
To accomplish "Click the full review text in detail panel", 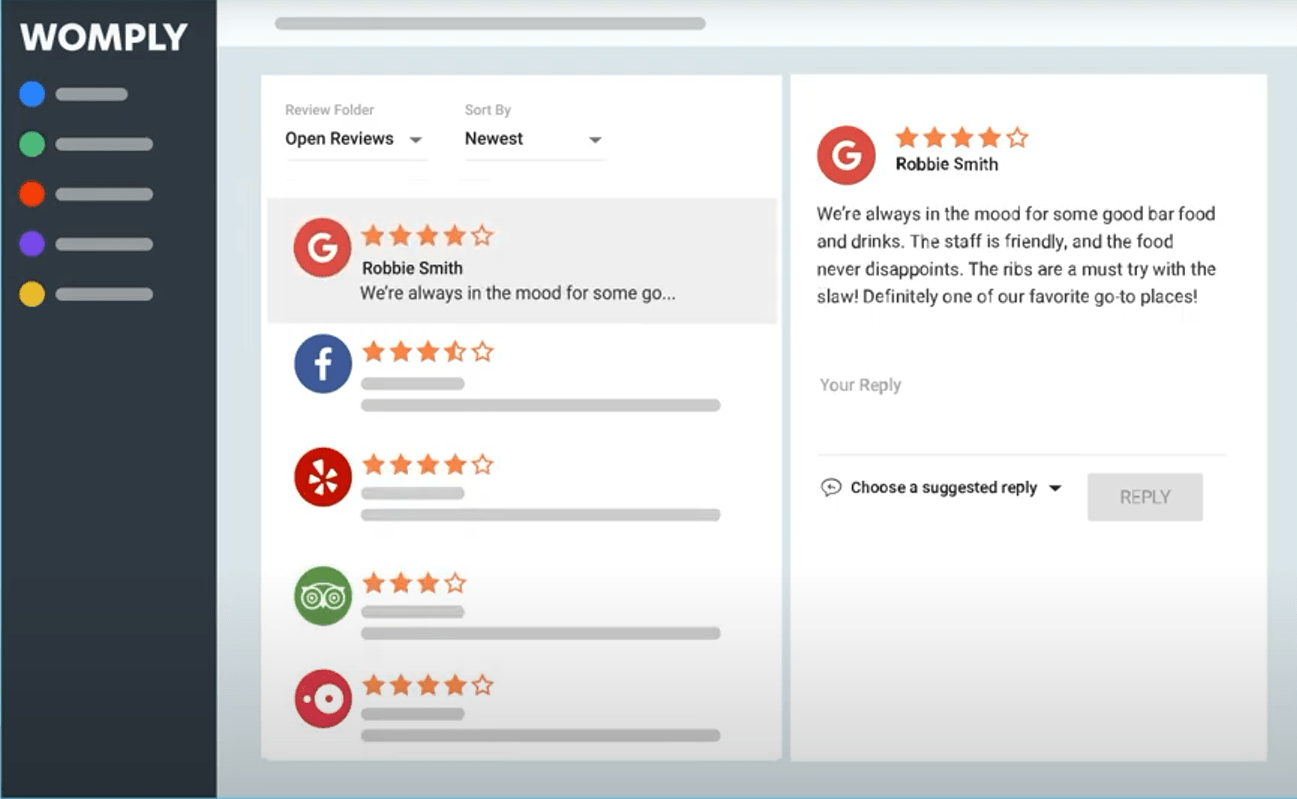I will [x=1016, y=255].
